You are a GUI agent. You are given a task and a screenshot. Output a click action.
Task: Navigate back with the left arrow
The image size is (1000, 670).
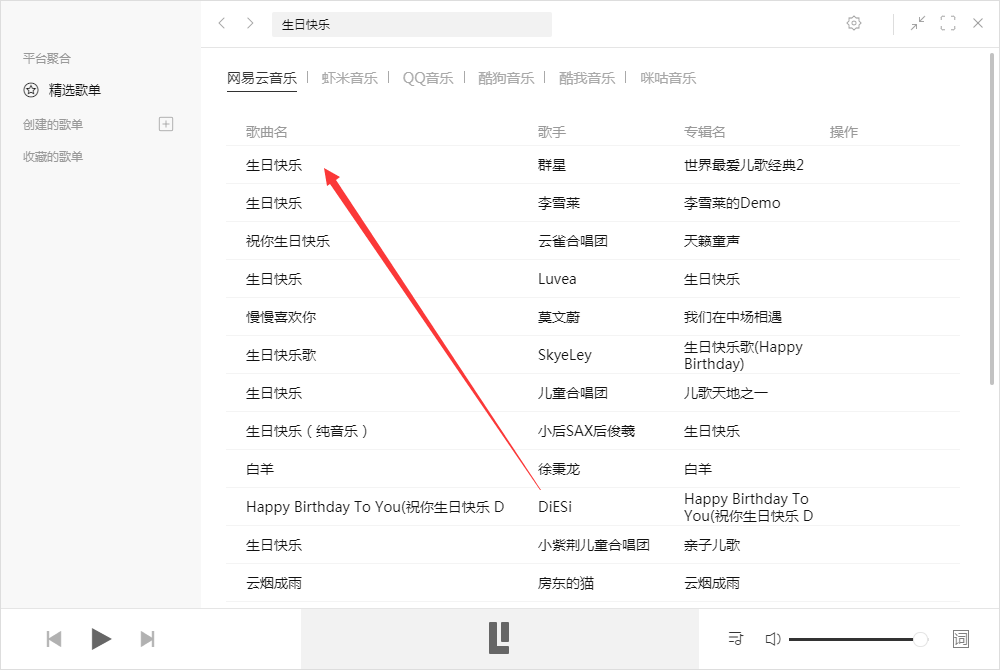pos(221,23)
